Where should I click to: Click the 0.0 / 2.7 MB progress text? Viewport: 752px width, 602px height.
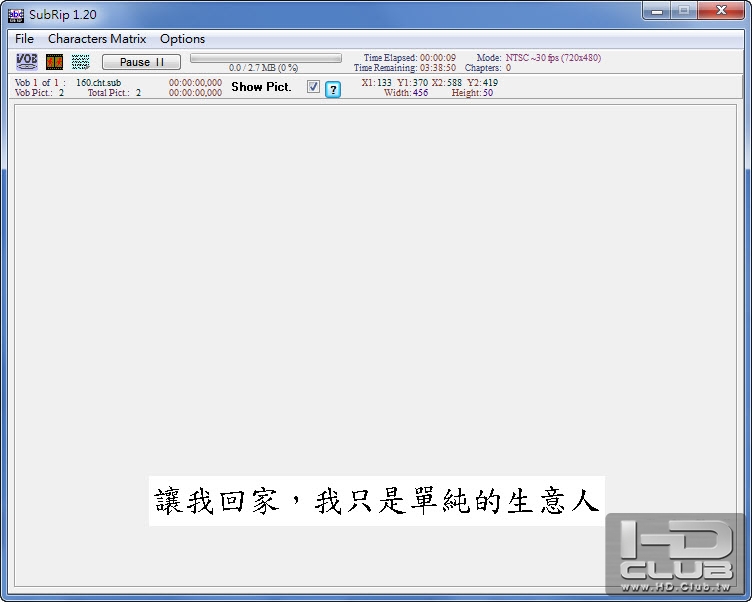263,68
